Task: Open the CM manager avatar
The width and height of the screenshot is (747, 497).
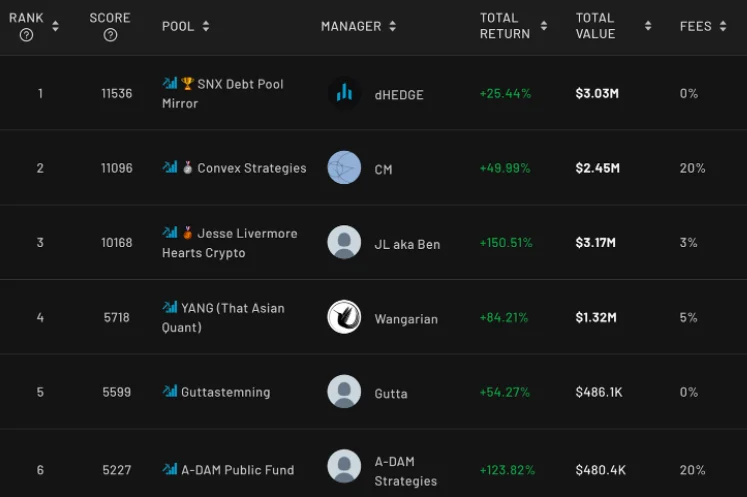Action: (344, 168)
